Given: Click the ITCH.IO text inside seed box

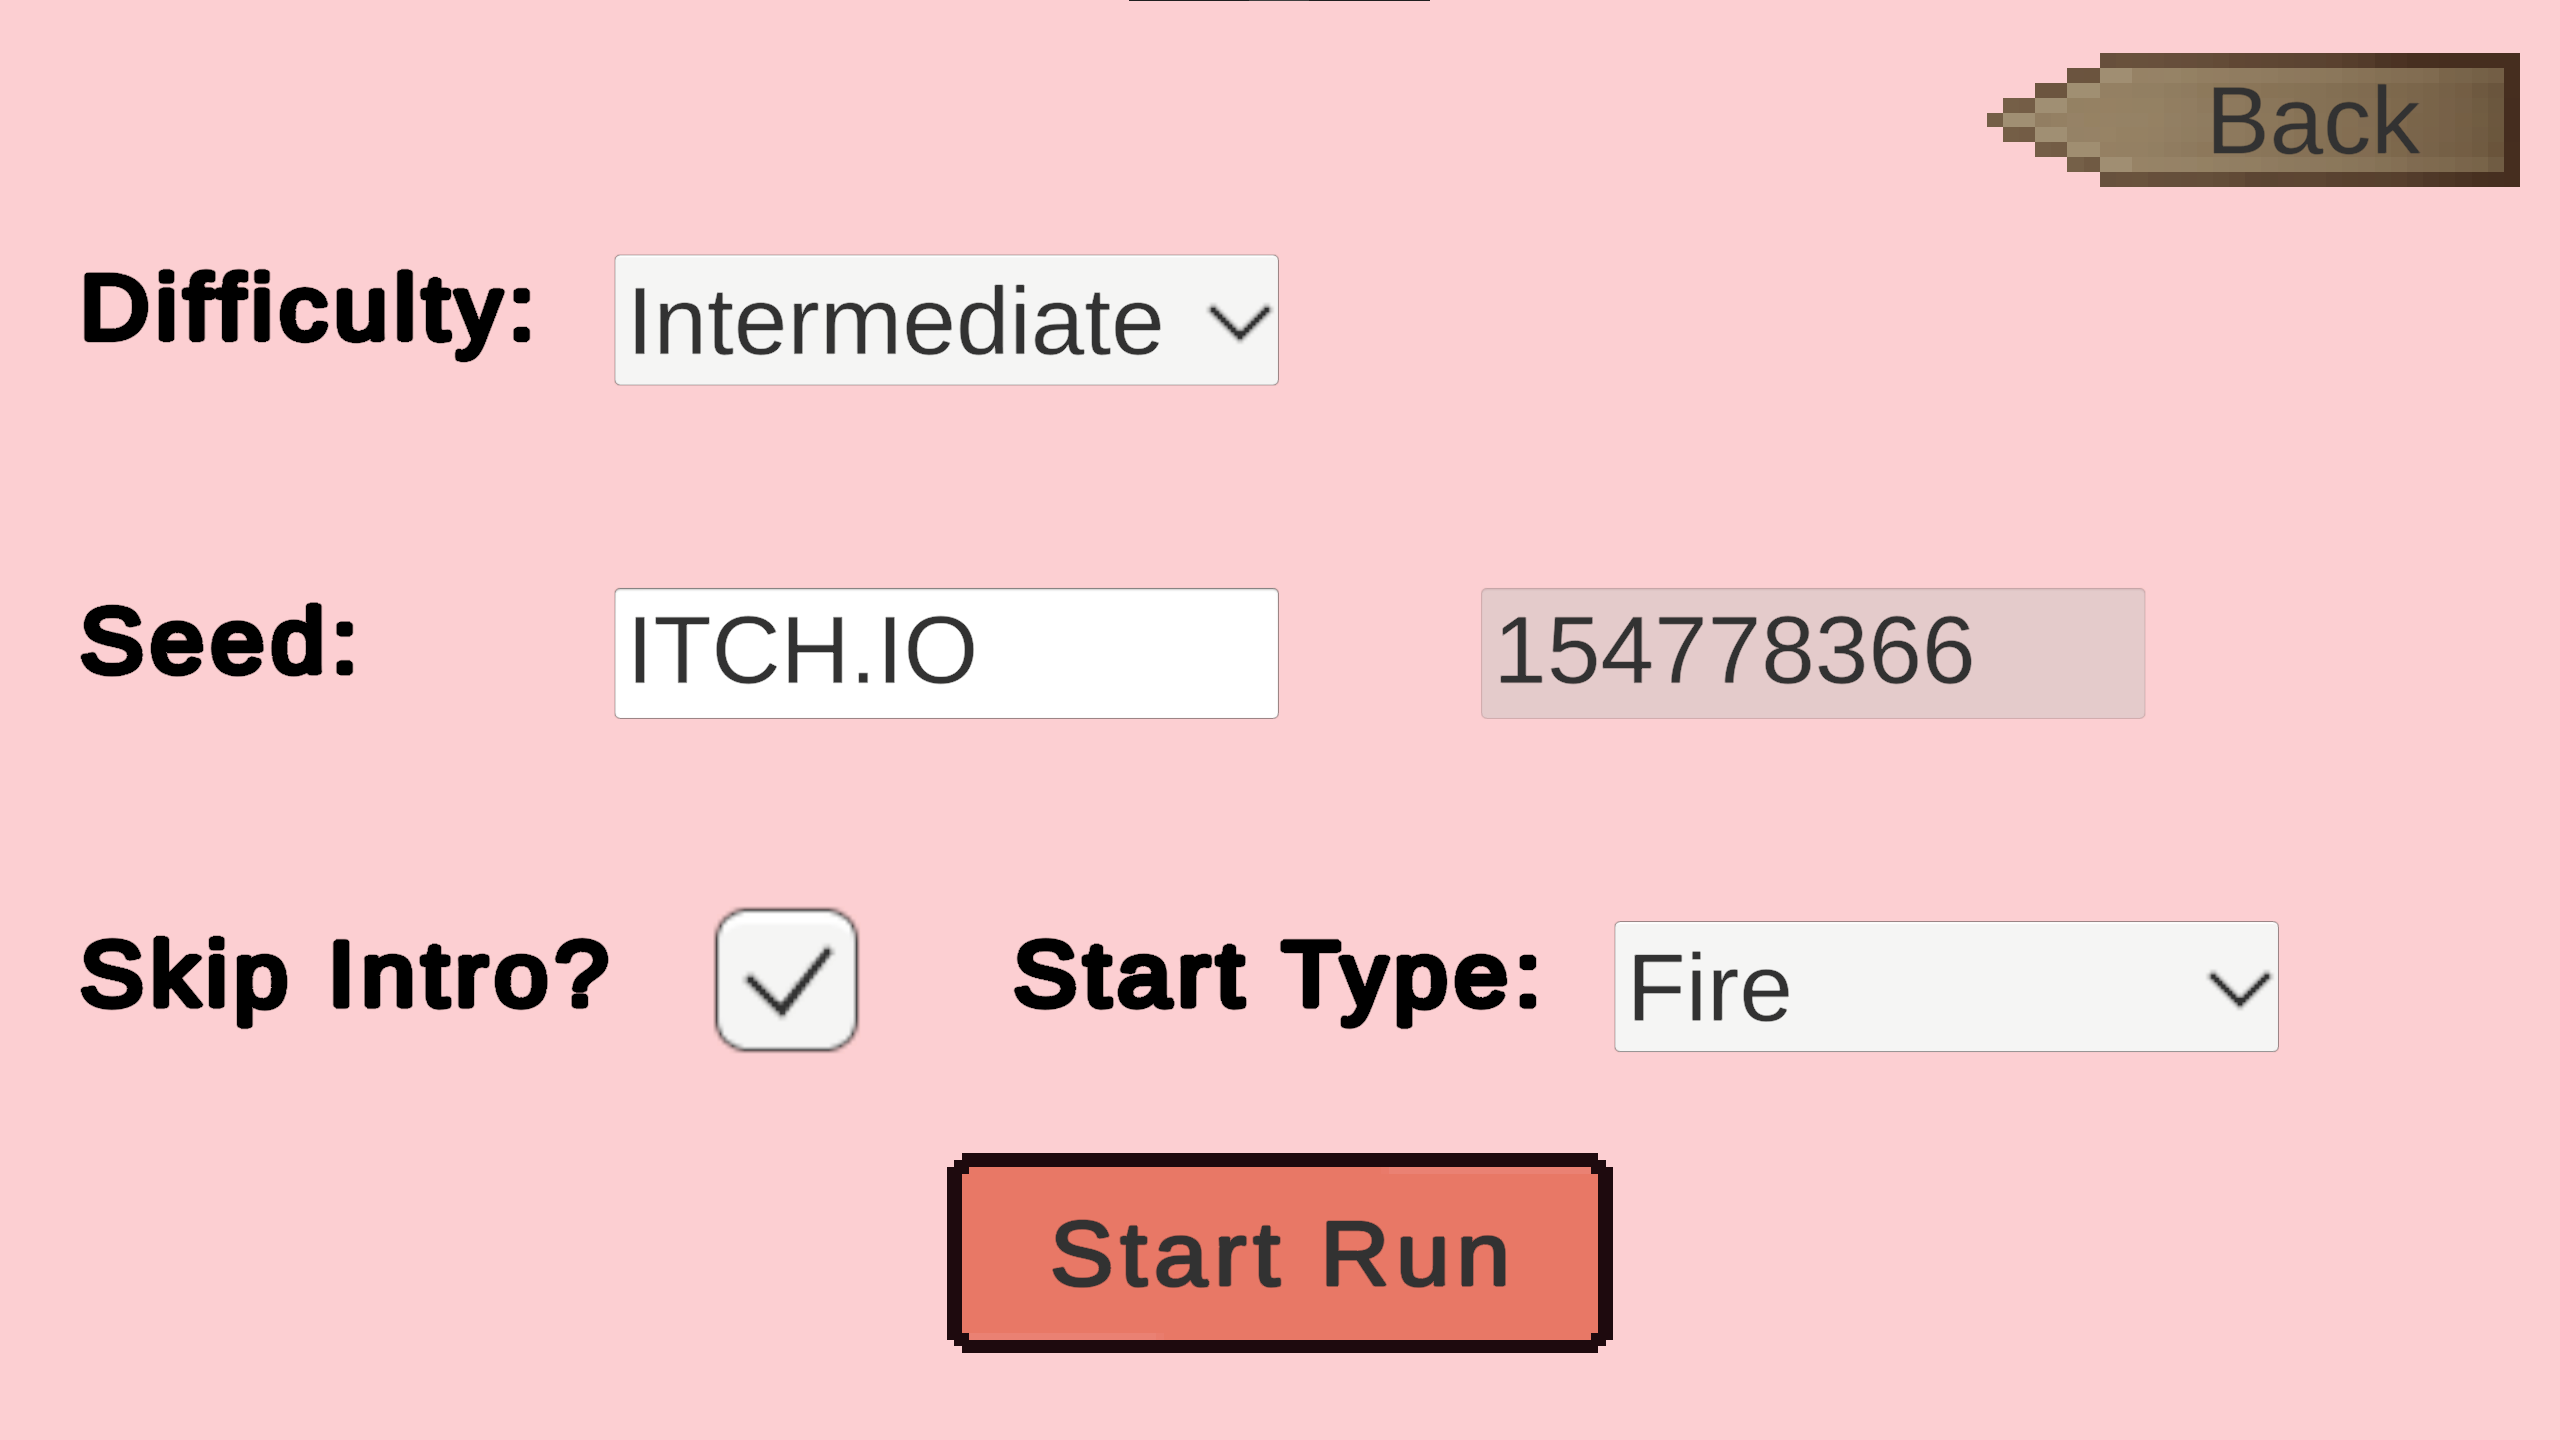Looking at the screenshot, I should pos(802,652).
